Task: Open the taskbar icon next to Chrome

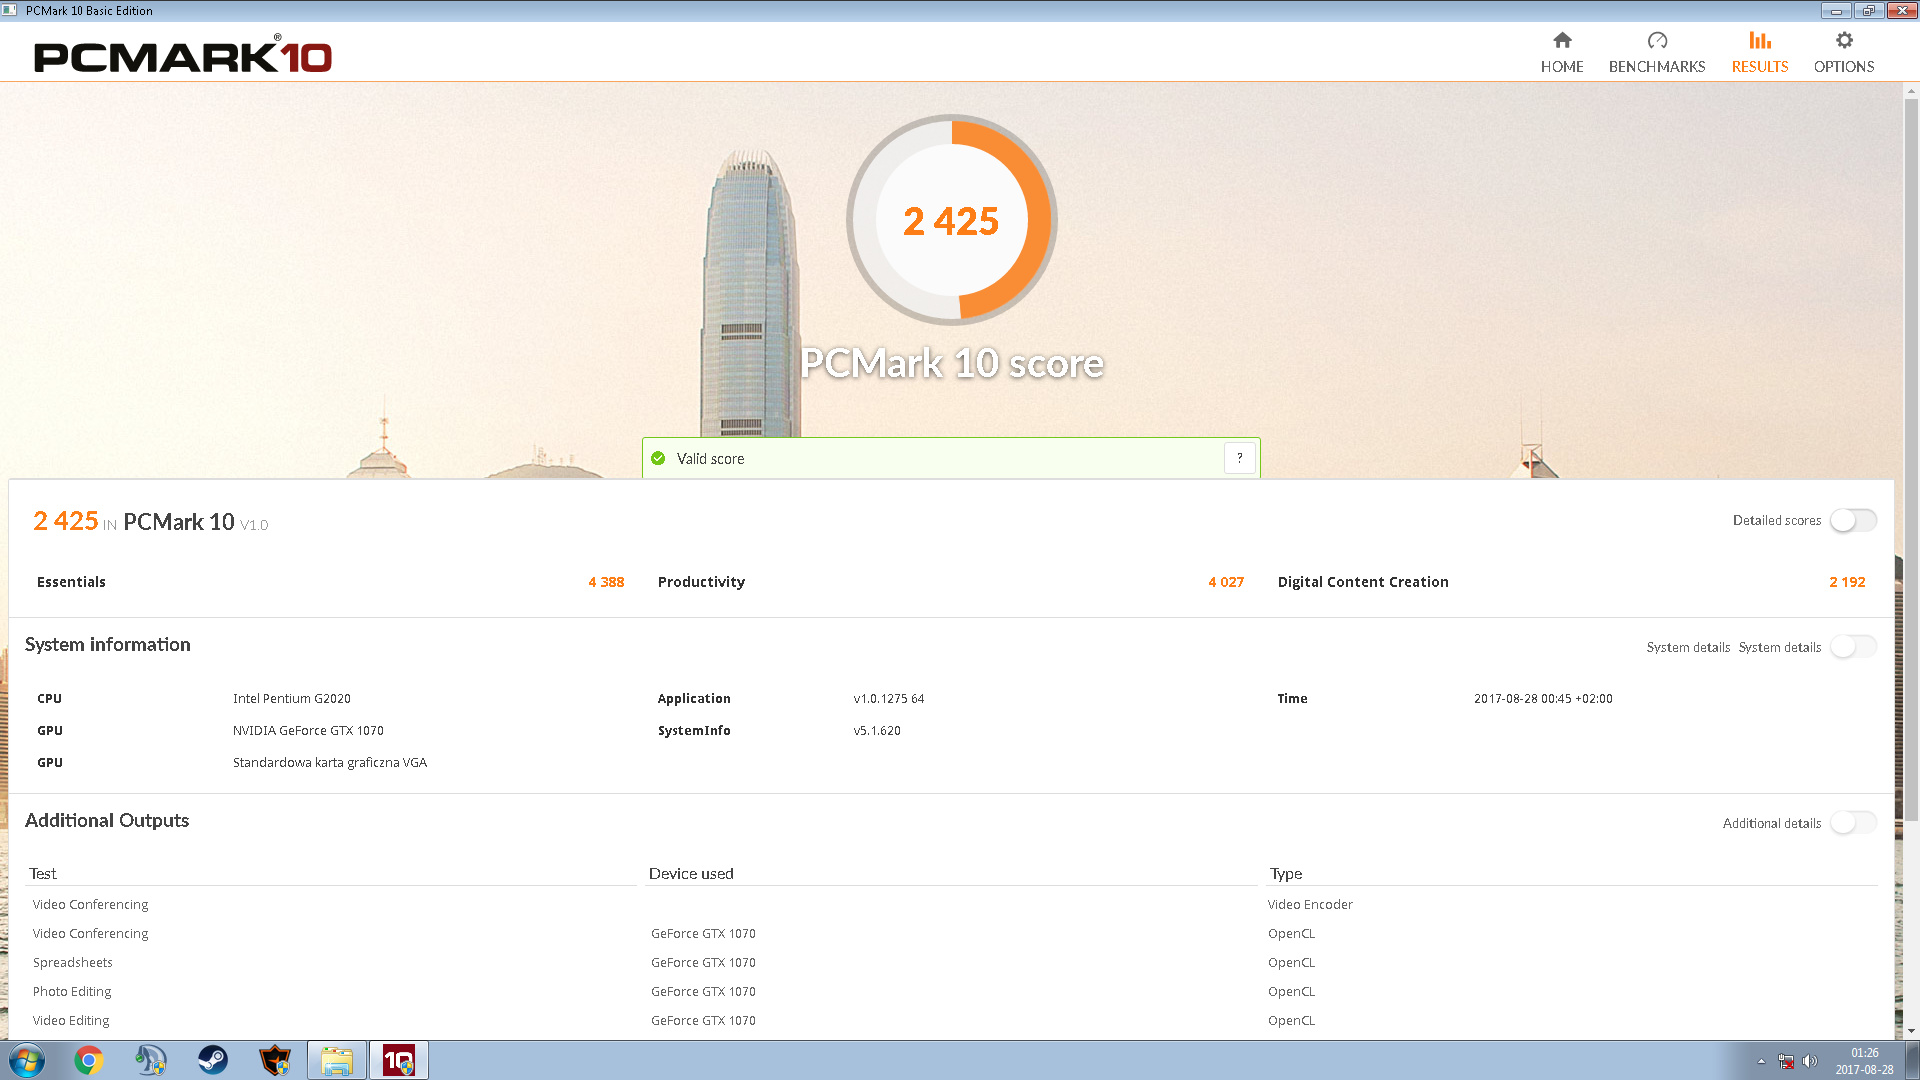Action: coord(151,1060)
